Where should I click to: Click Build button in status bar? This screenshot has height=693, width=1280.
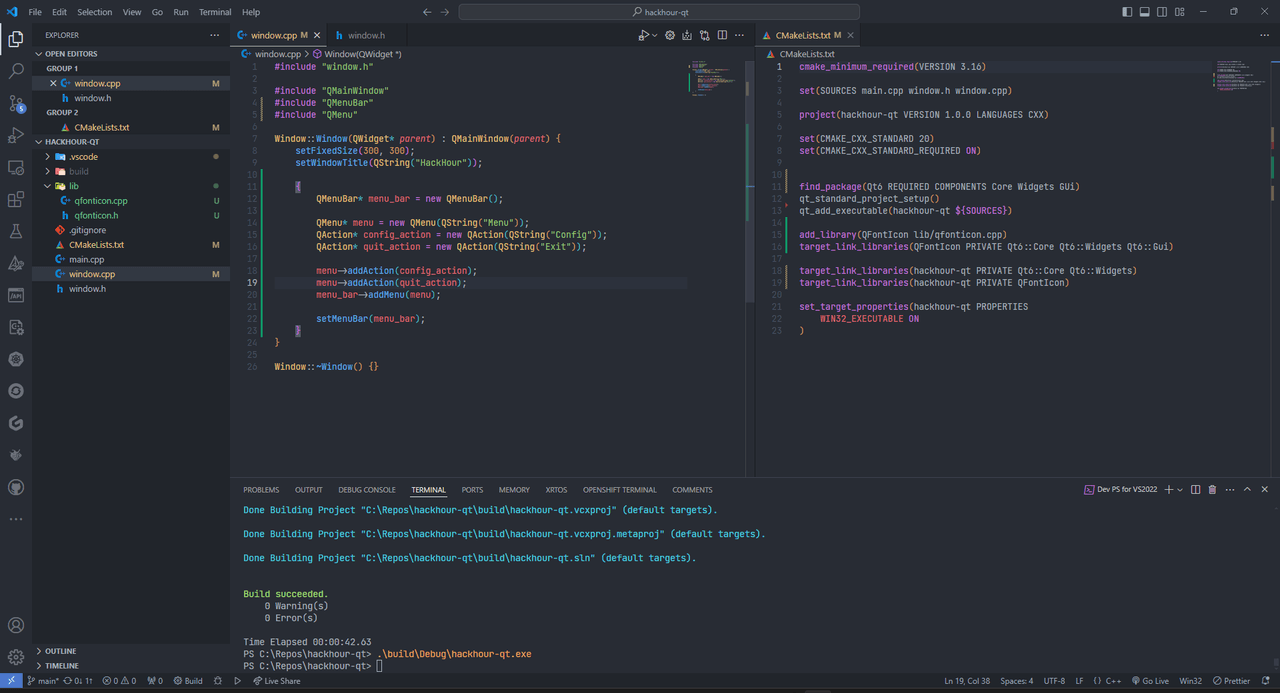[188, 681]
